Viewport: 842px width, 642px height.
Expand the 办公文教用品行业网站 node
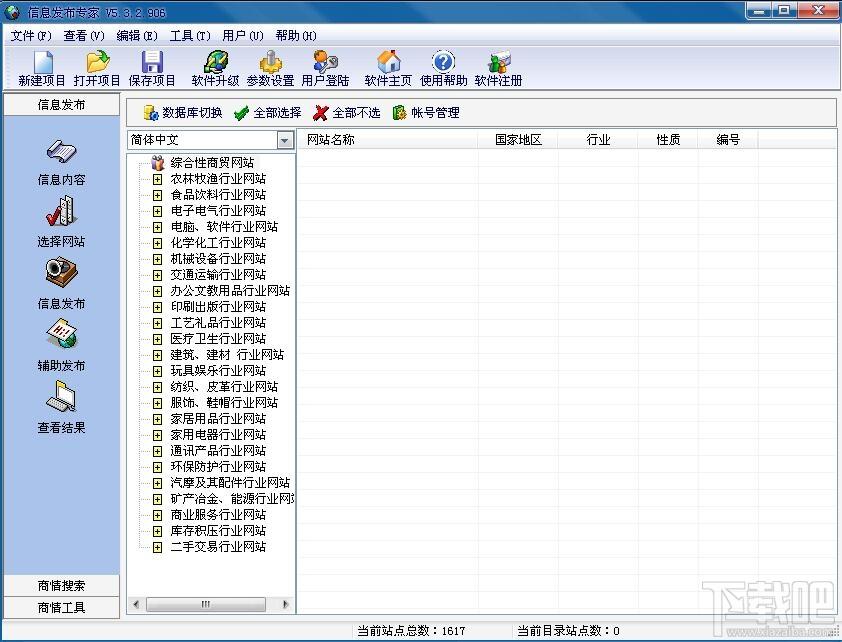[157, 291]
